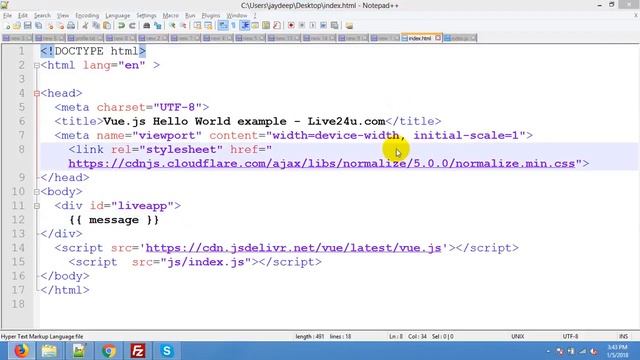Open the Language menu
Viewport: 640px width, 360px height.
point(118,16)
